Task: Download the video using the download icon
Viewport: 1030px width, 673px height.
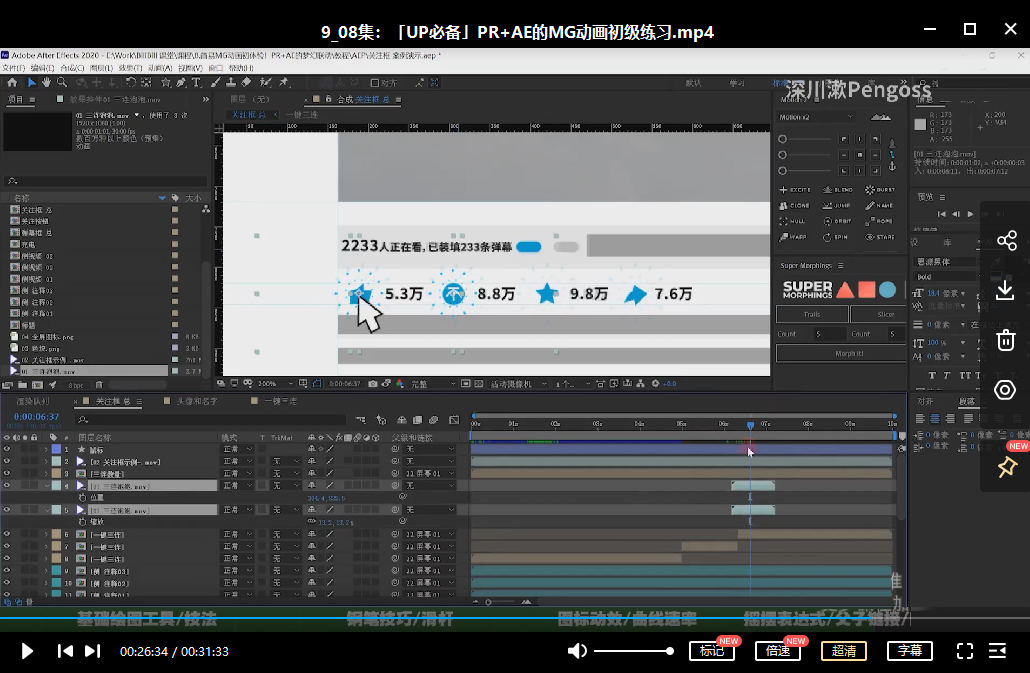Action: (1006, 290)
